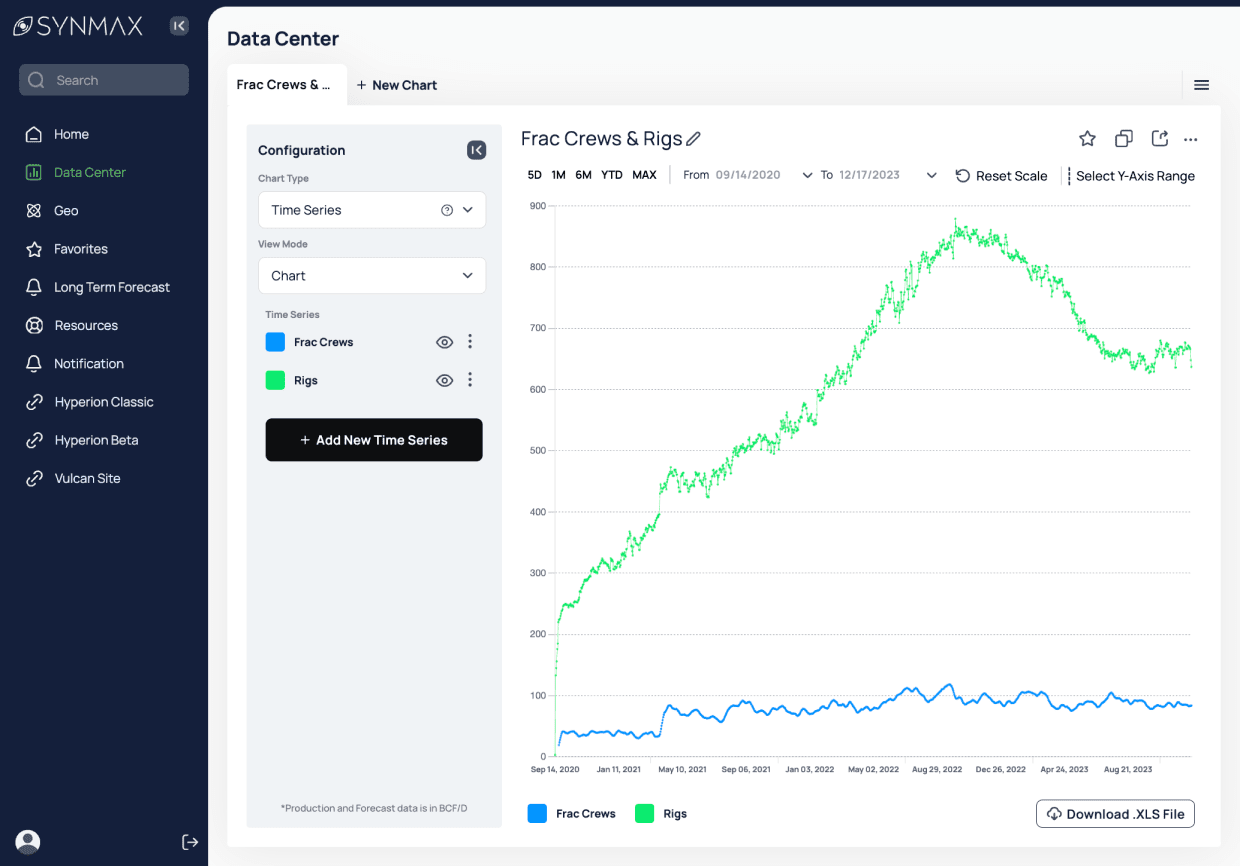Duplicate the chart using copy icon

[x=1123, y=139]
